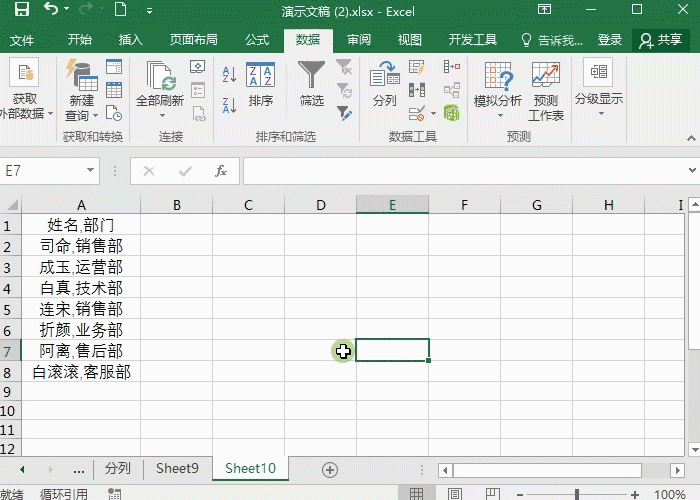Toggle the Filter funnel button
This screenshot has height=500, width=700.
click(x=311, y=83)
